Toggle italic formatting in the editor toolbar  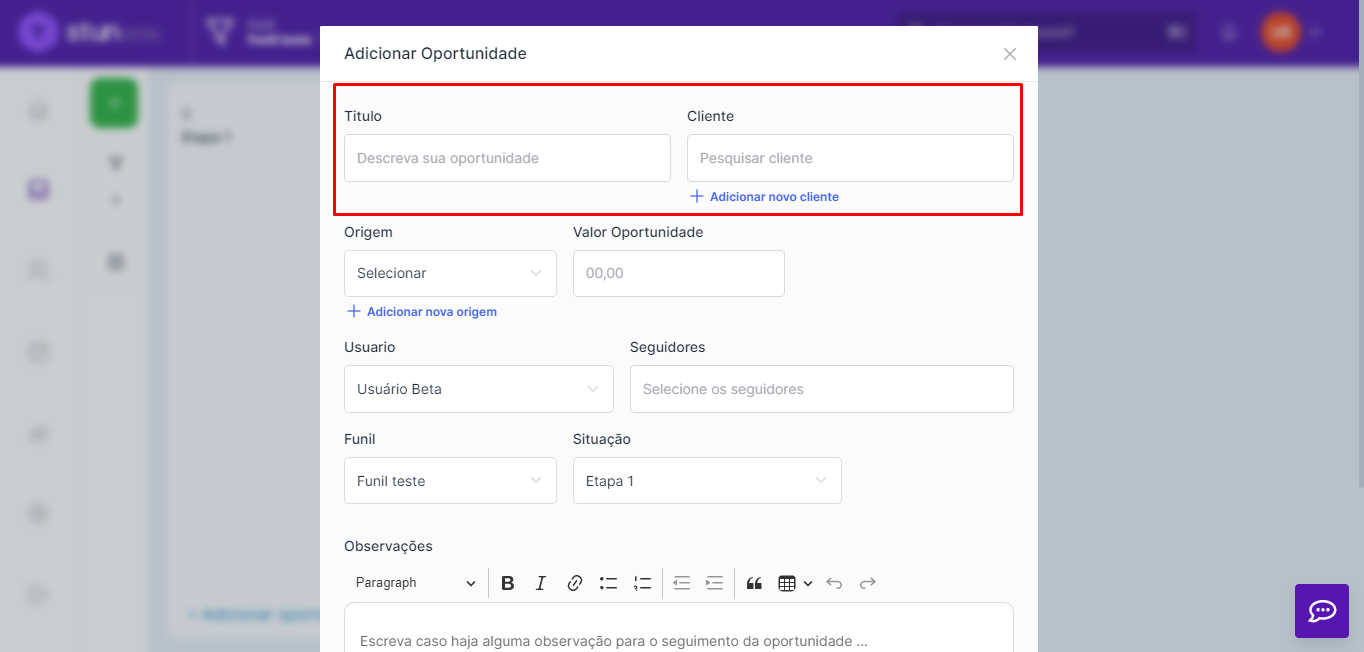click(x=541, y=583)
